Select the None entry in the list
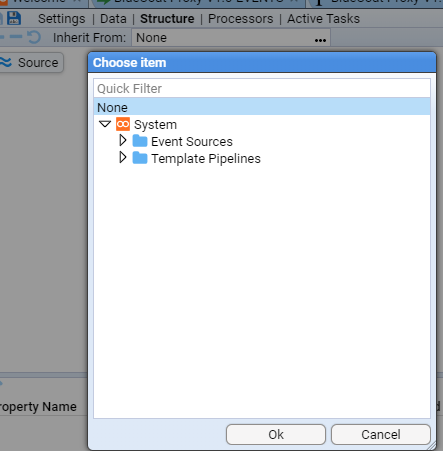The image size is (443, 451). (x=262, y=107)
